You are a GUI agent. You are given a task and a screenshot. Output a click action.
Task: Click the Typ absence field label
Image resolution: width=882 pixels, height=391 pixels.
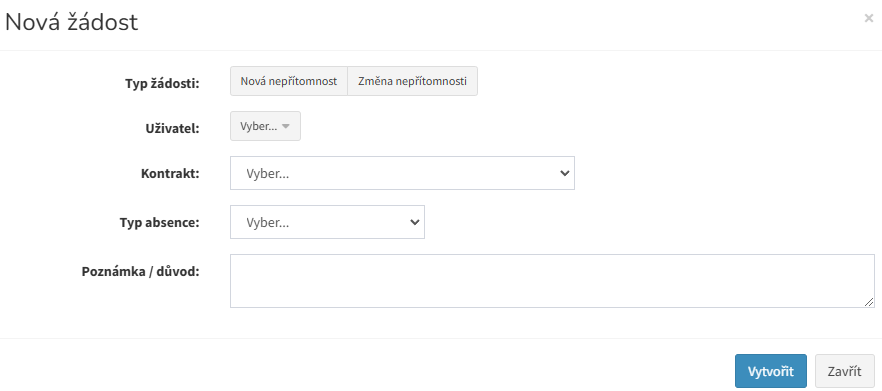click(x=160, y=222)
